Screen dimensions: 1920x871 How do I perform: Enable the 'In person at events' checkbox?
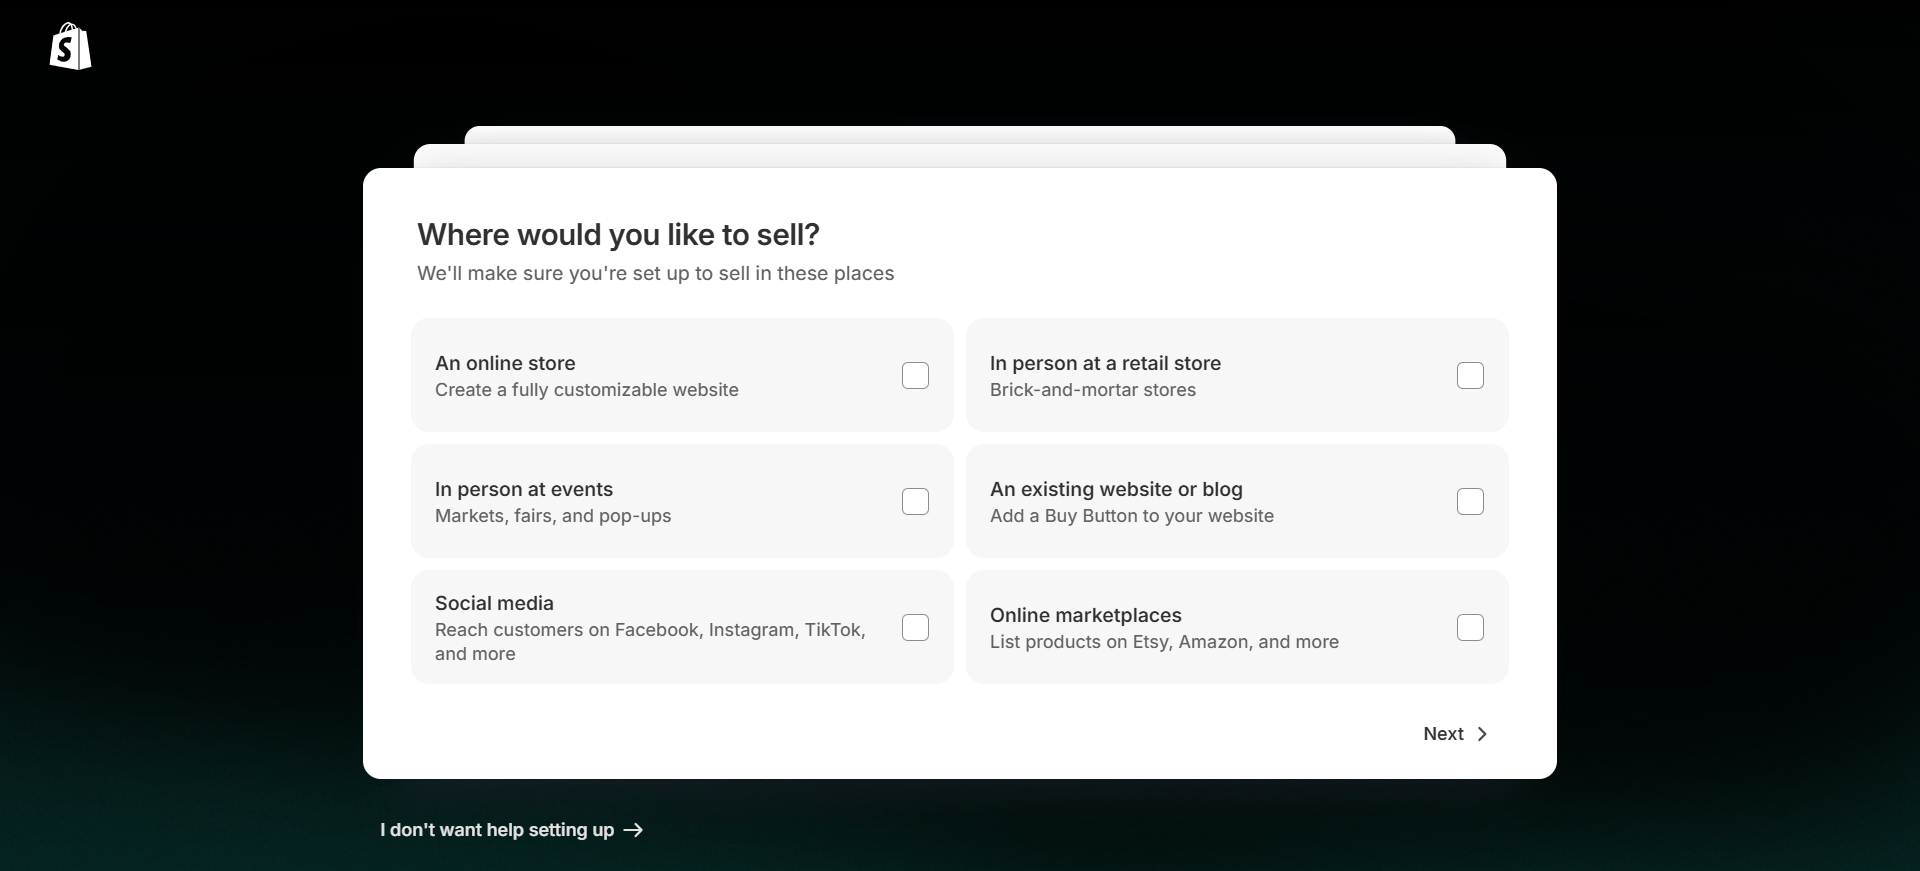(x=915, y=501)
